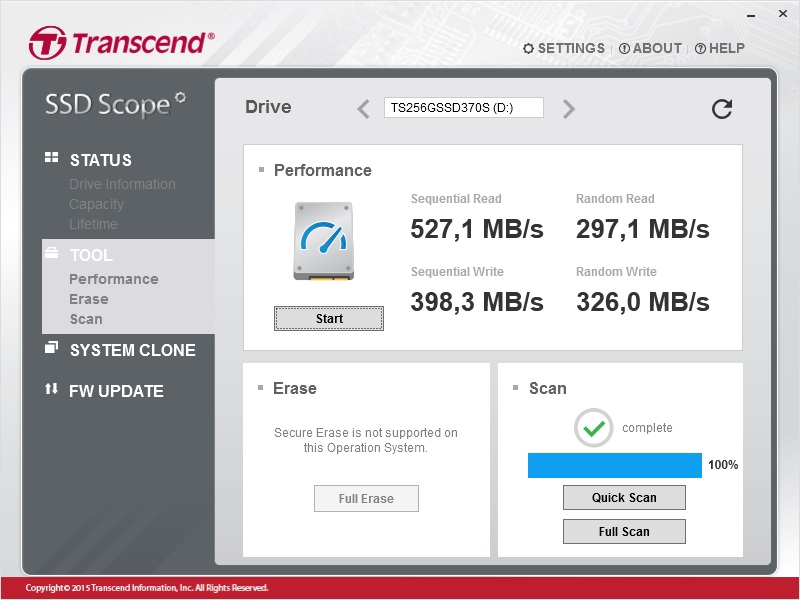Image resolution: width=800 pixels, height=600 pixels.
Task: Click the 100% scan progress label
Action: (723, 465)
